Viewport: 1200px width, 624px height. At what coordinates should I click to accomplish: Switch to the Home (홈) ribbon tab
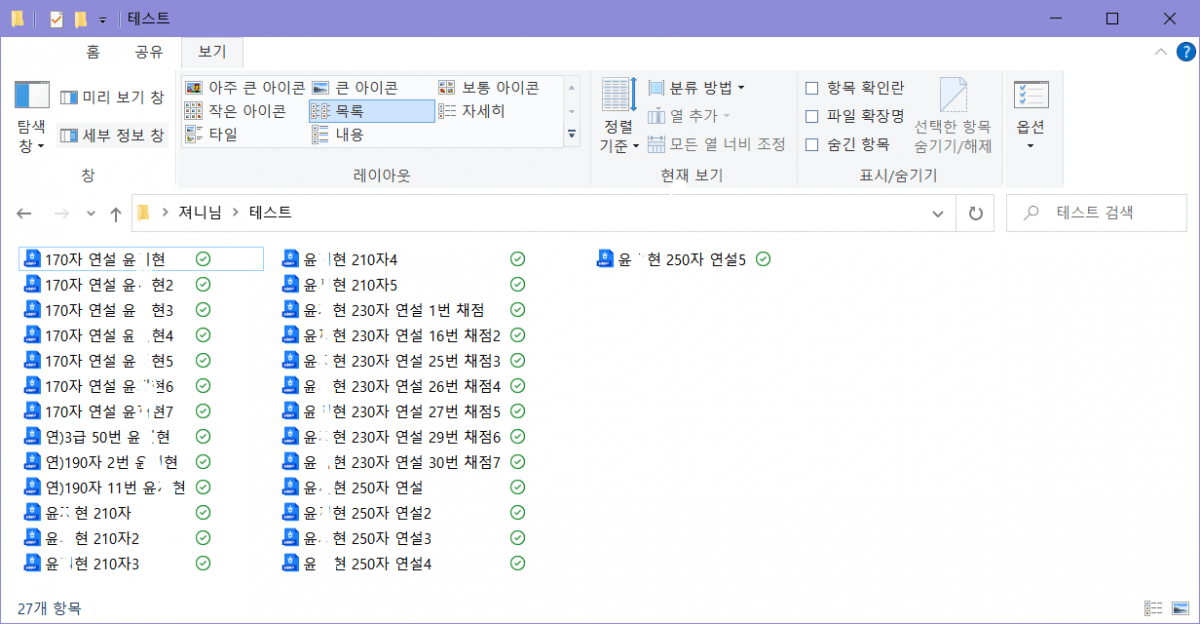pos(93,52)
